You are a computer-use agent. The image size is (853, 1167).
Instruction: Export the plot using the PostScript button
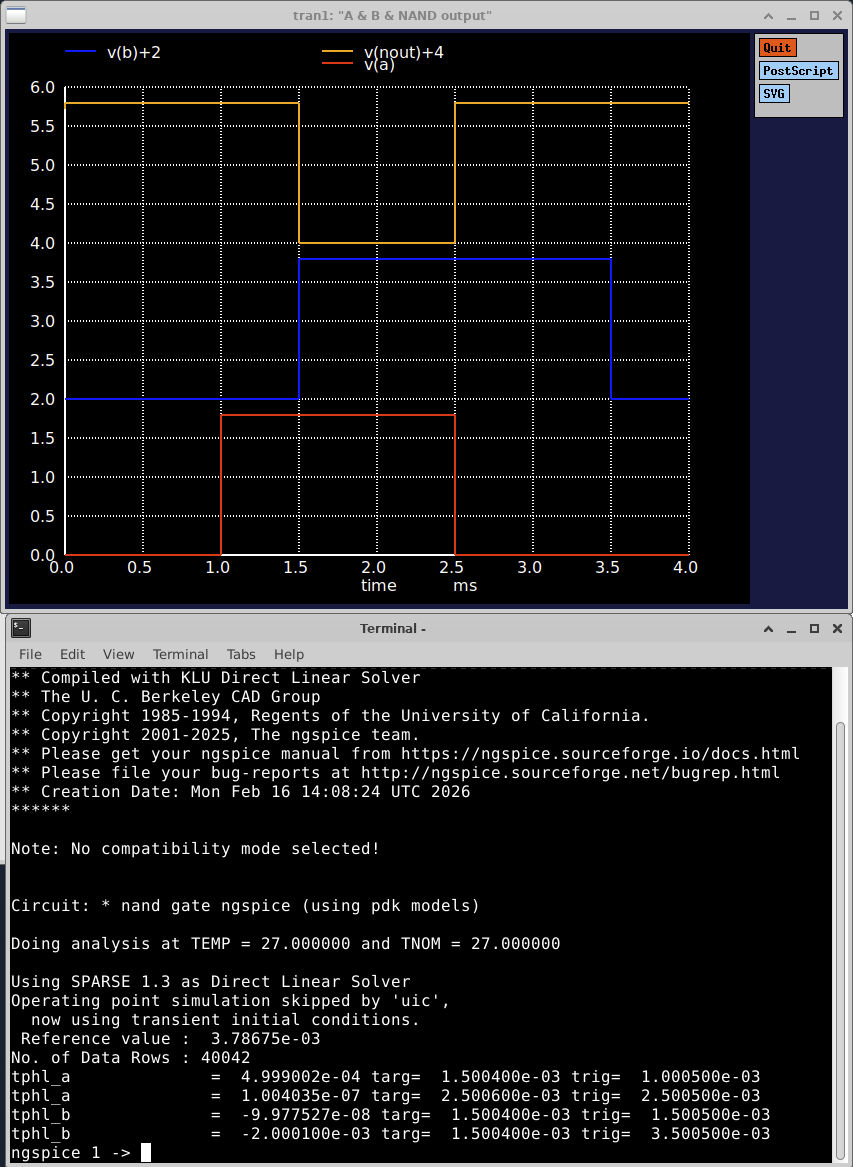point(798,70)
